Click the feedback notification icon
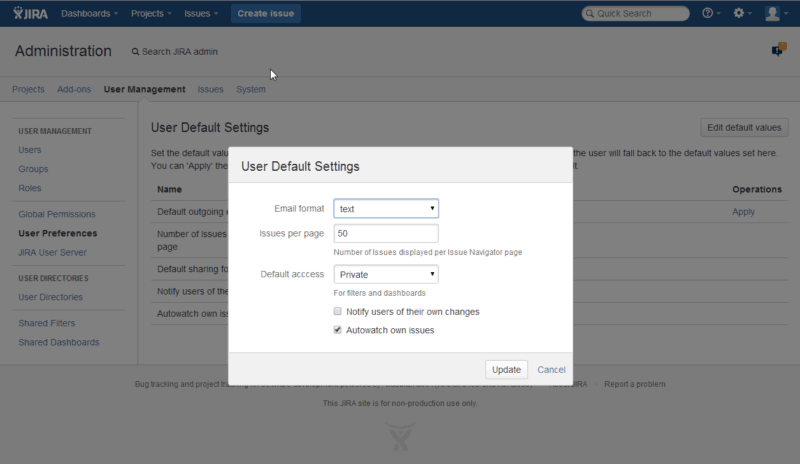Screen dimensions: 800x464 (x=779, y=50)
